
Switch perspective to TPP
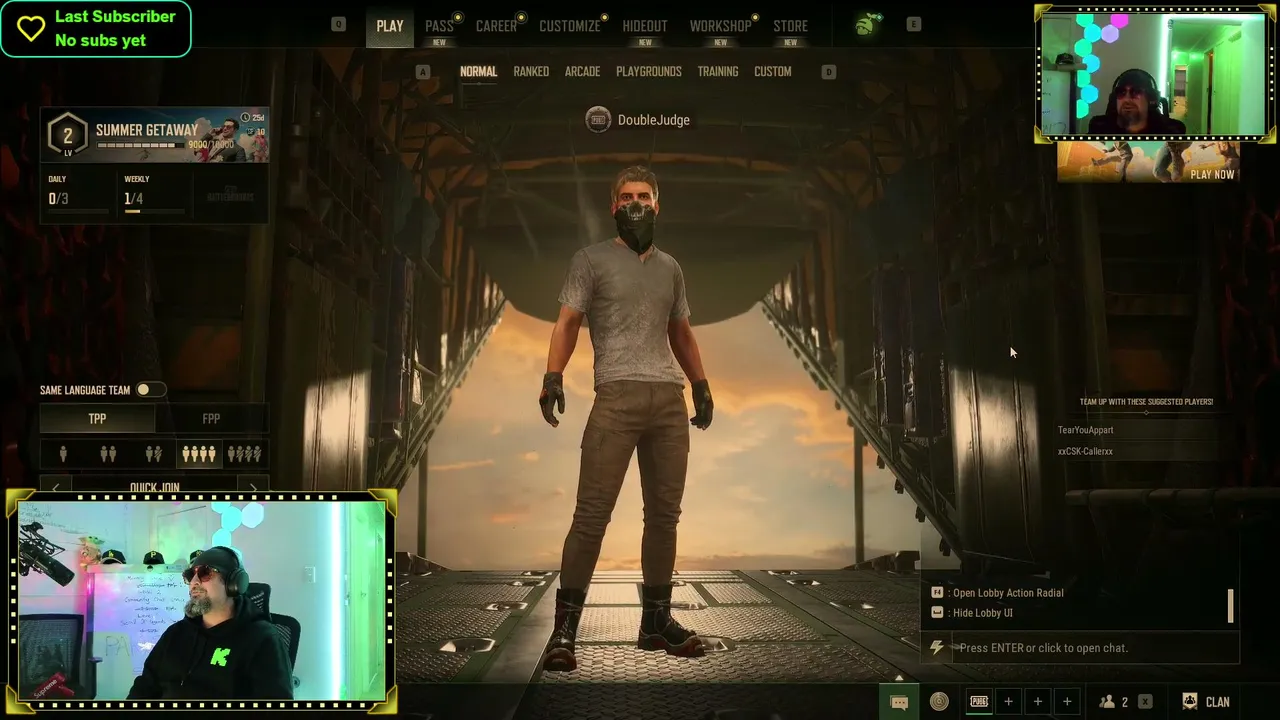(97, 419)
